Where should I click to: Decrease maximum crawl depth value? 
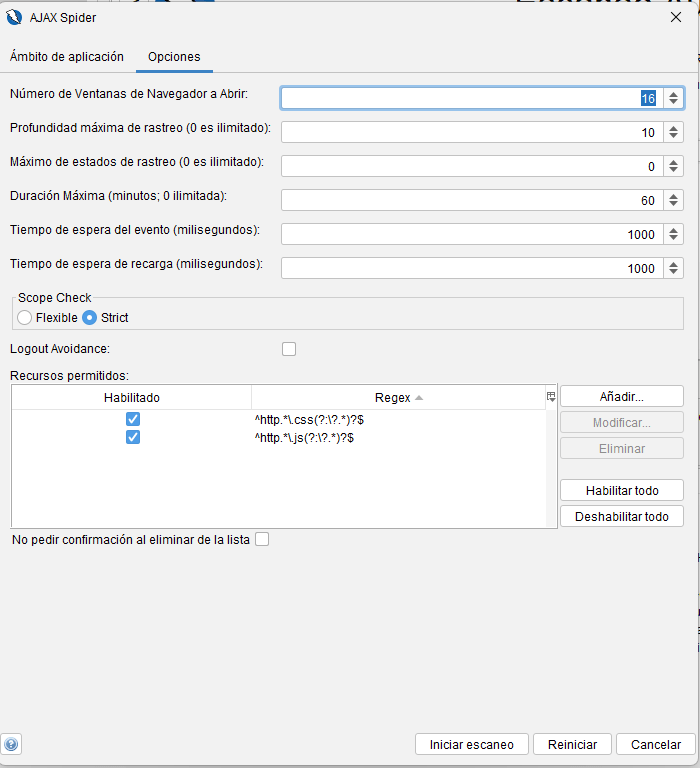[674, 137]
